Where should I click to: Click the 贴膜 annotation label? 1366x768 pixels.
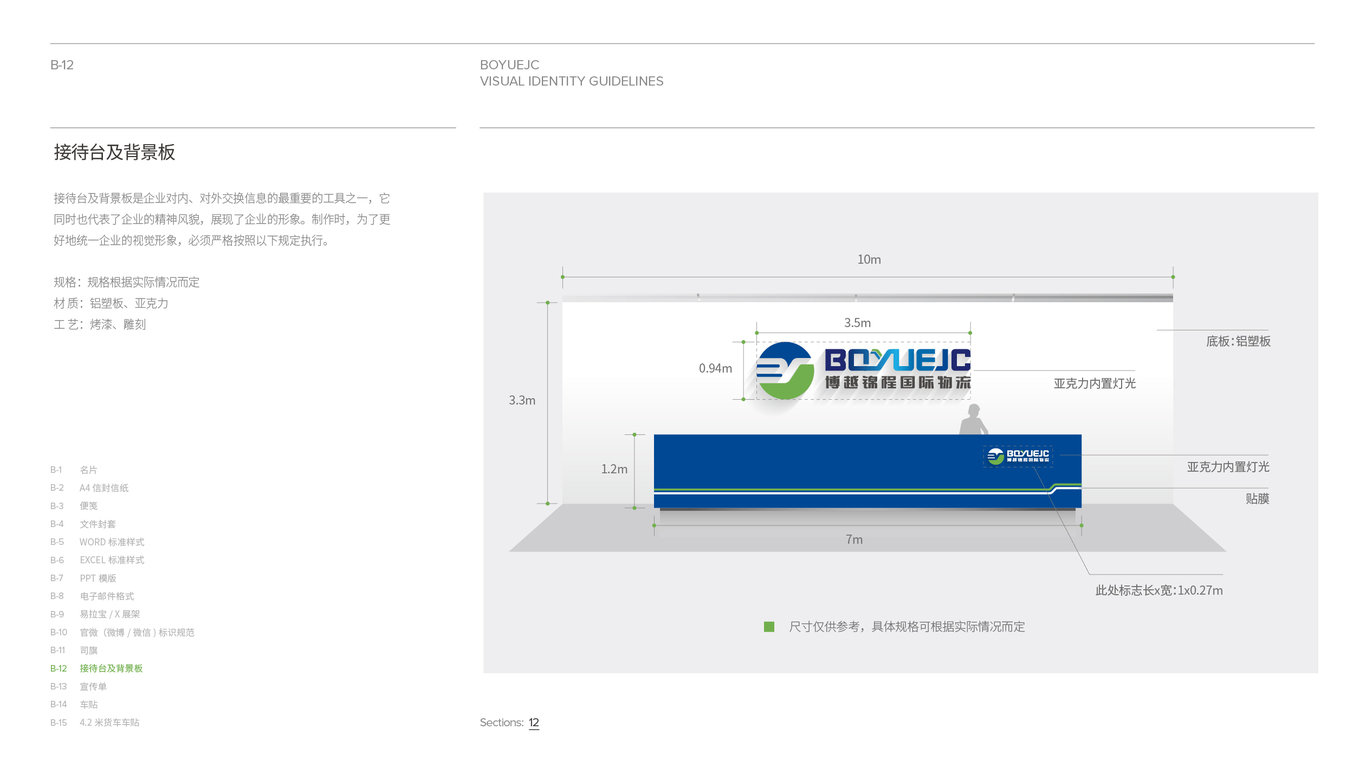pos(1257,498)
